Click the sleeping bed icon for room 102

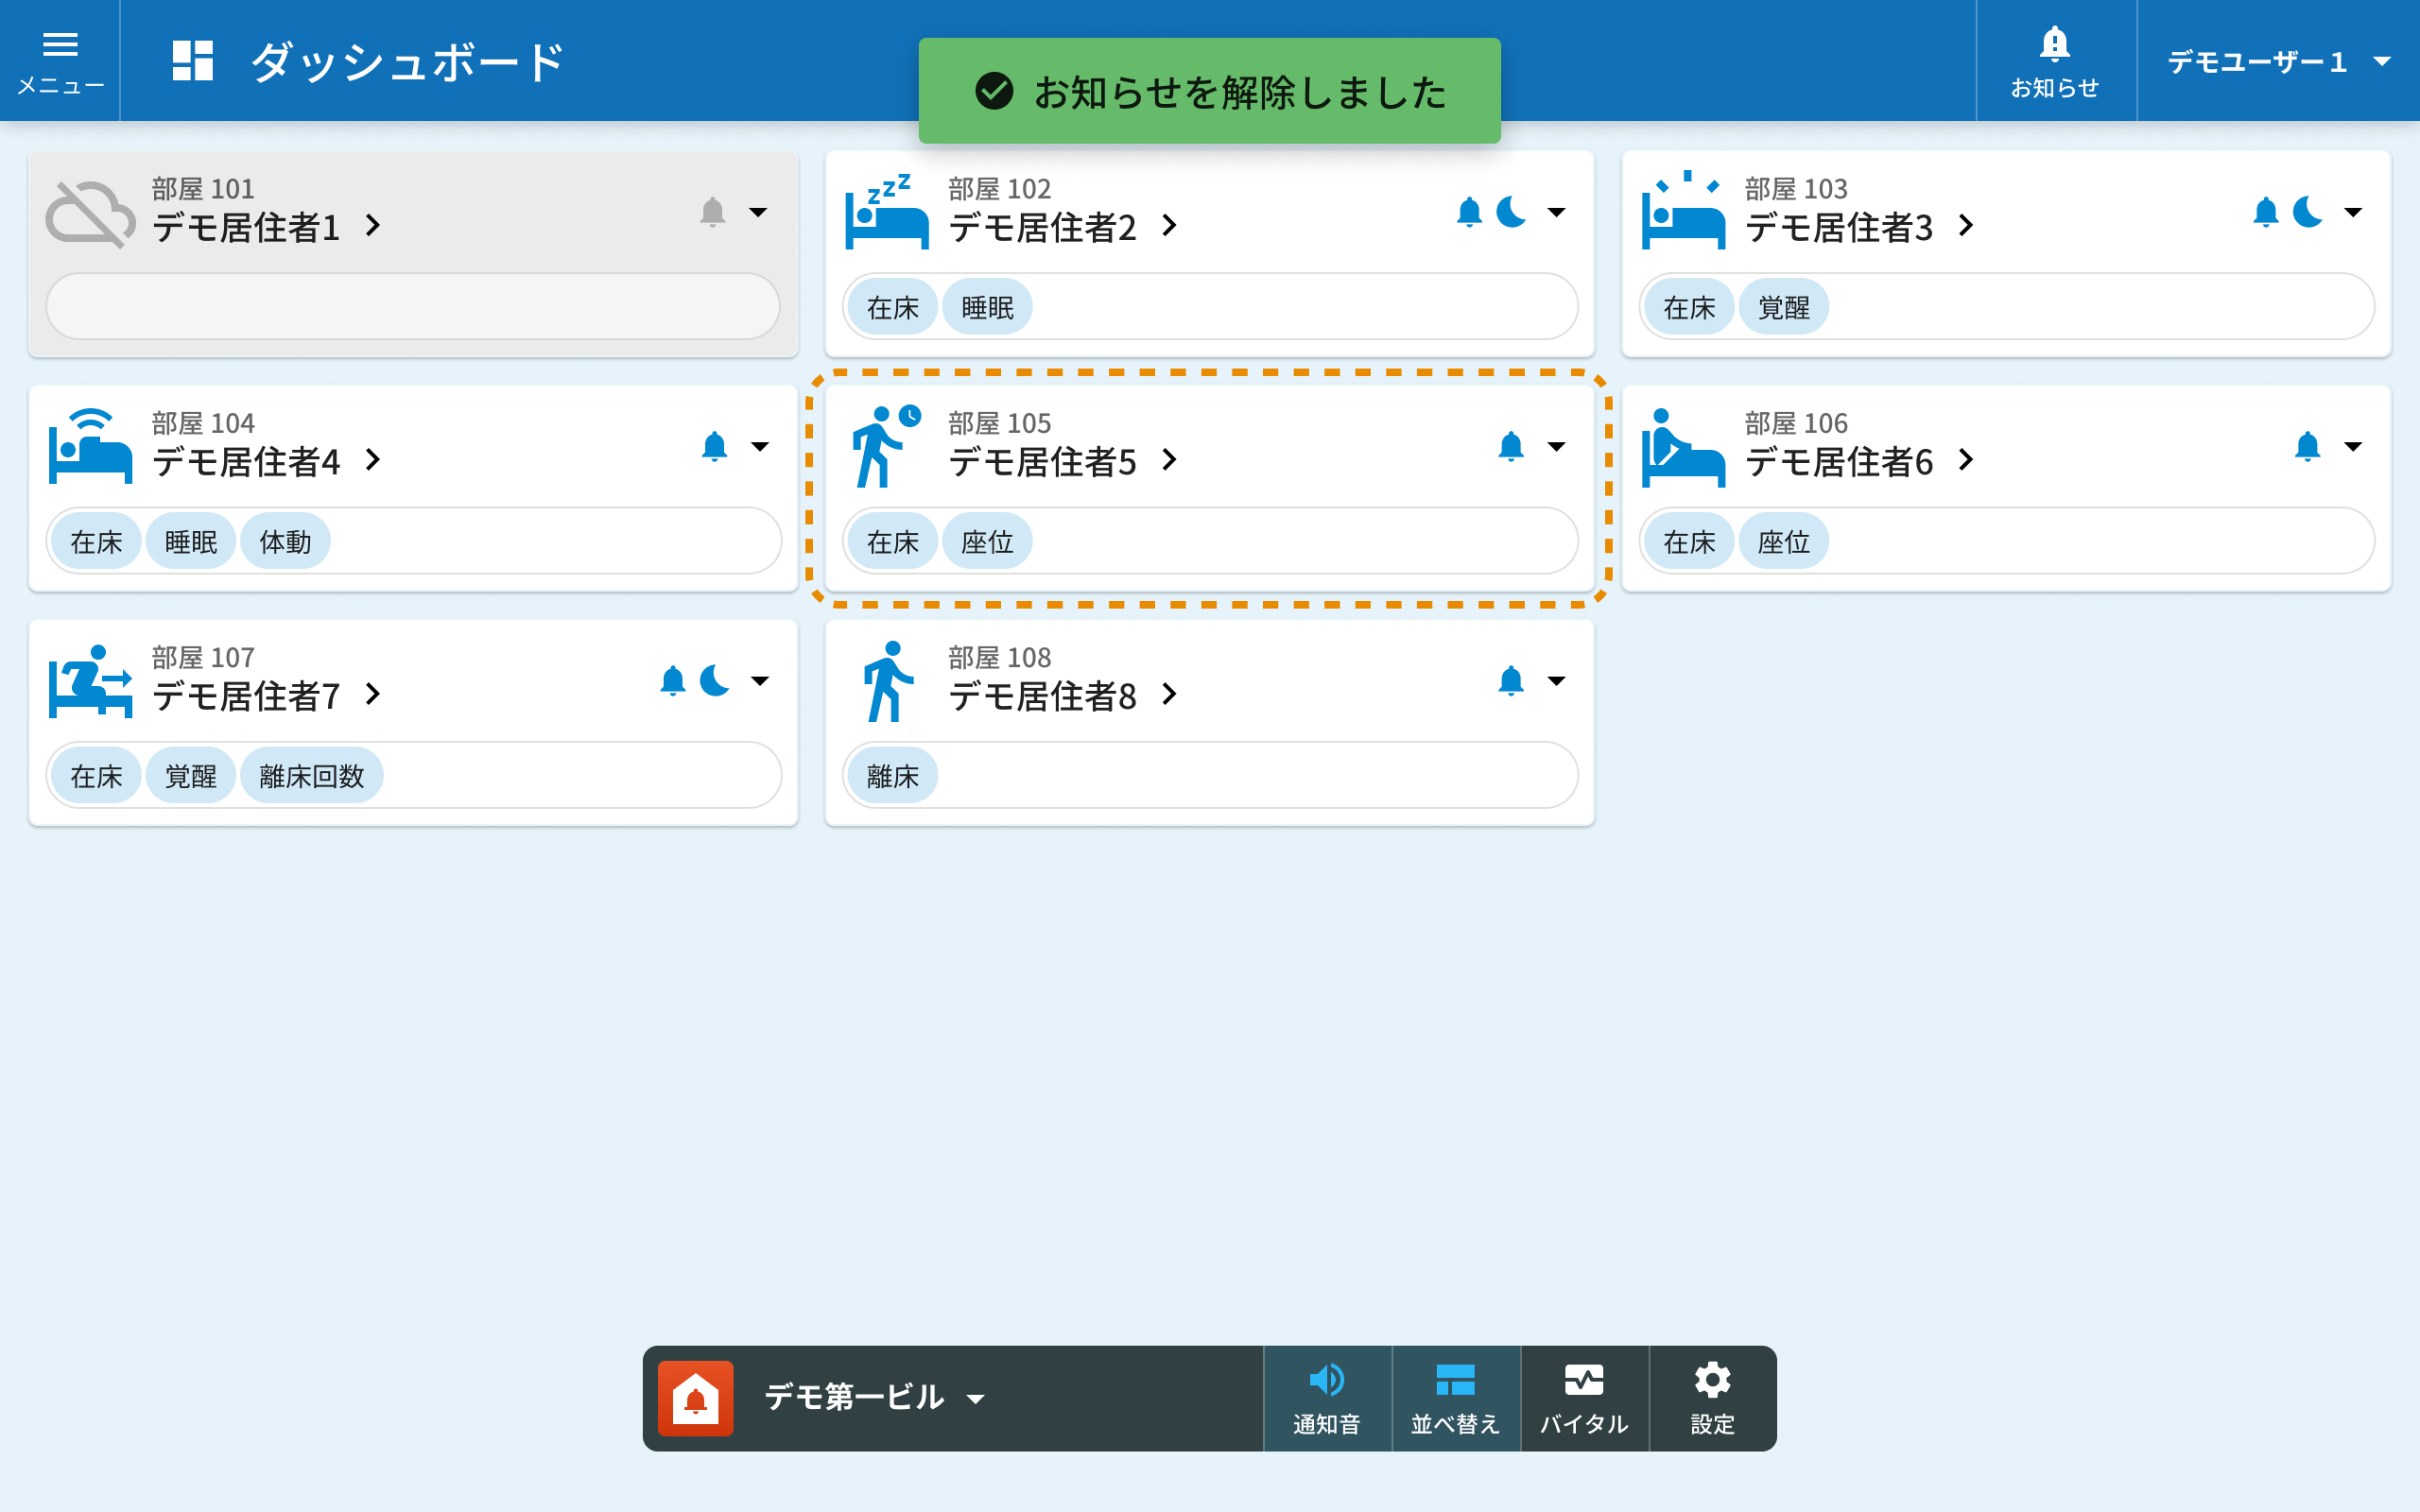pyautogui.click(x=886, y=212)
